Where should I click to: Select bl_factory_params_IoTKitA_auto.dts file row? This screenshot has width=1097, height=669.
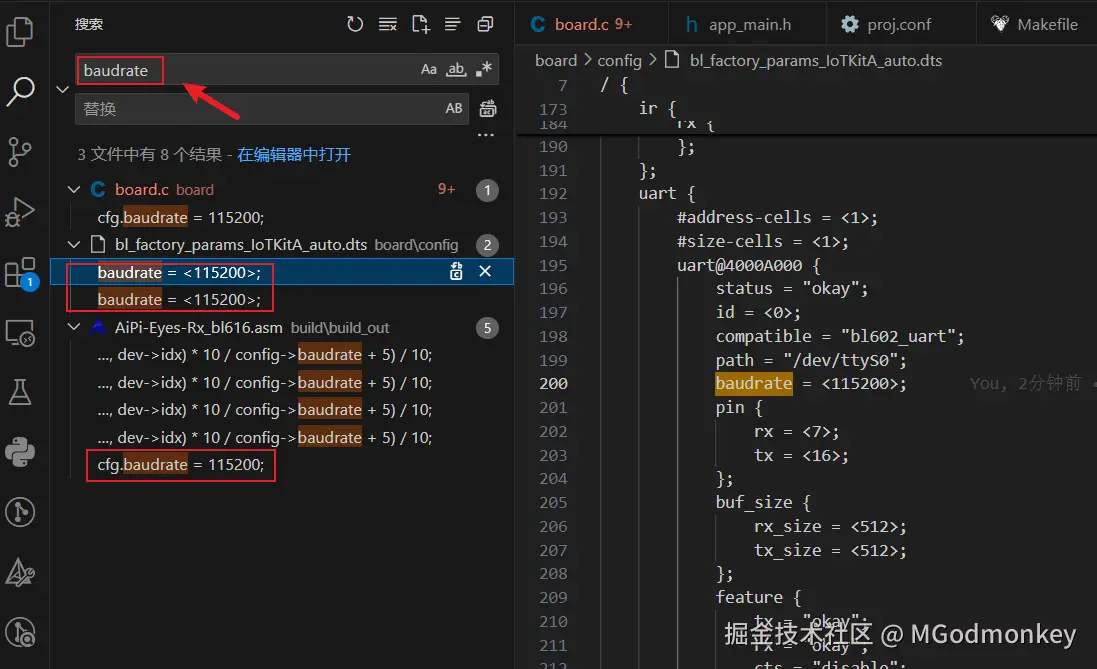tap(282, 244)
